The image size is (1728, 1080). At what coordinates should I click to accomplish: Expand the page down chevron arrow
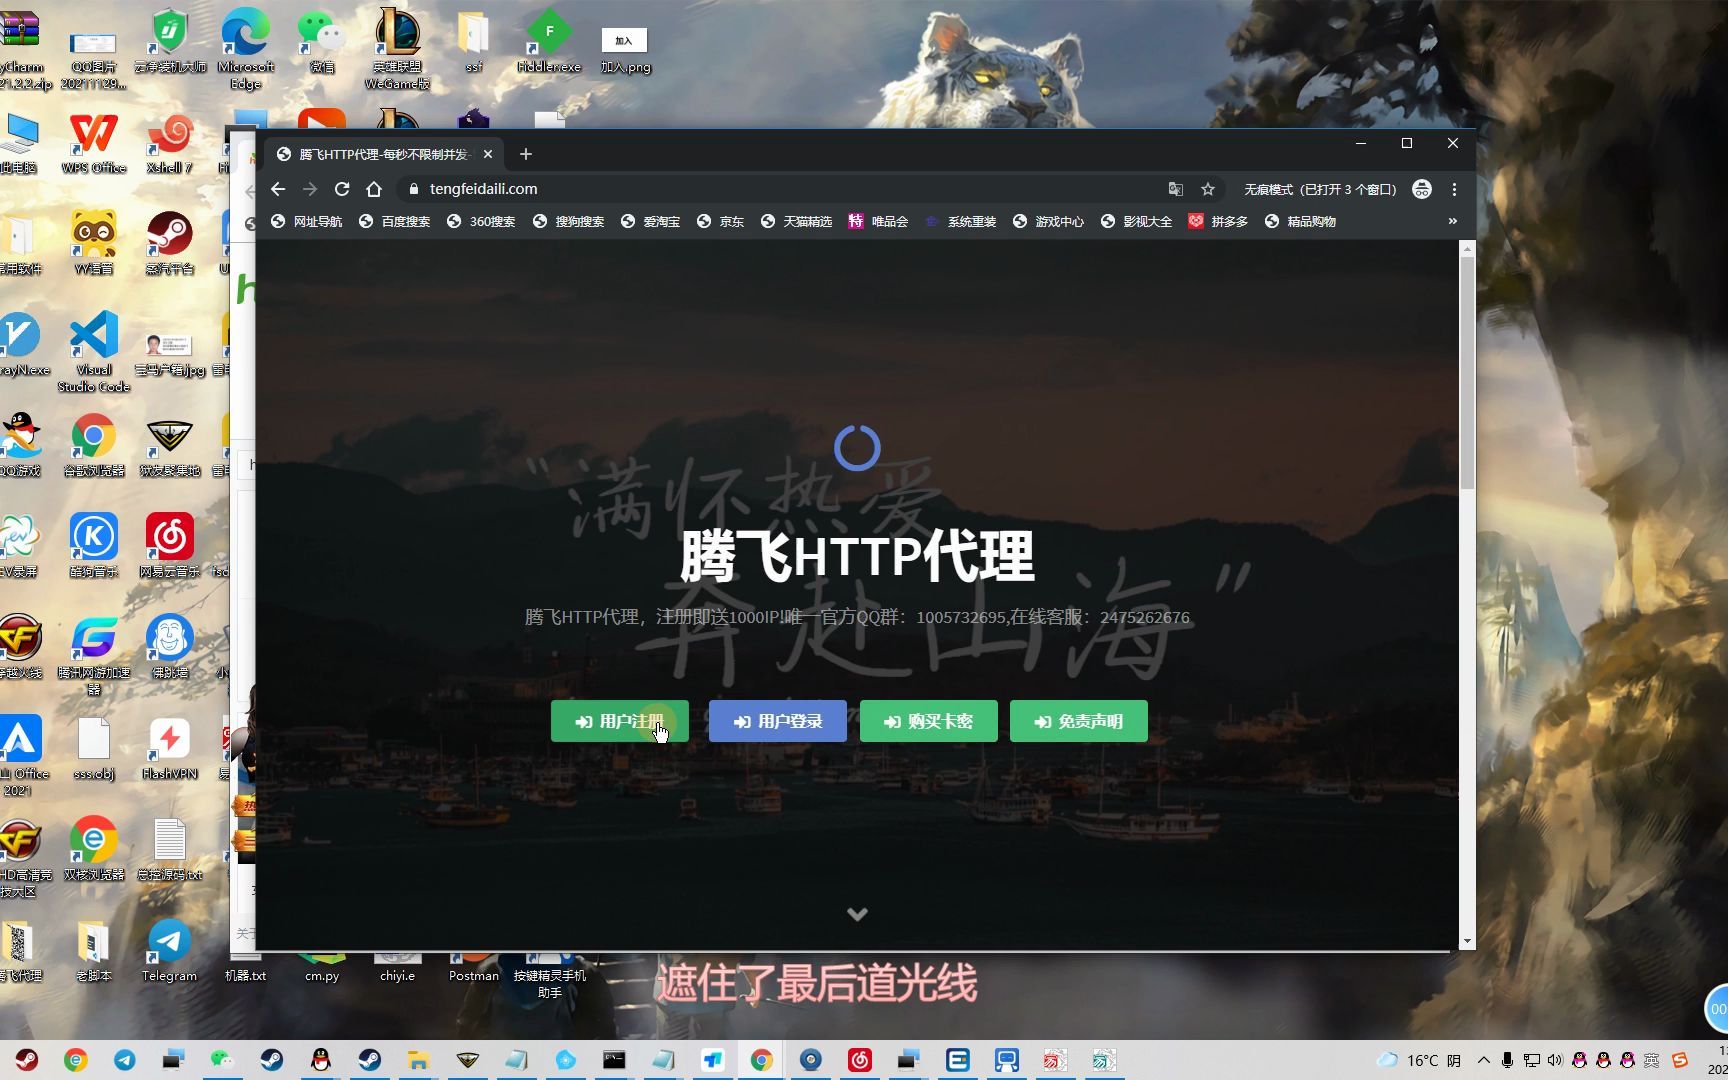tap(856, 913)
